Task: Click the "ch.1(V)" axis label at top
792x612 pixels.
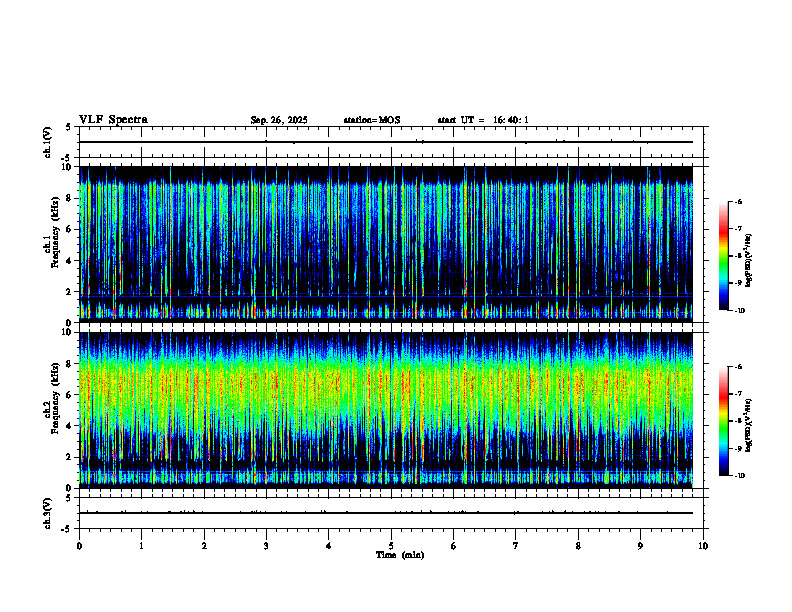Action: point(47,142)
